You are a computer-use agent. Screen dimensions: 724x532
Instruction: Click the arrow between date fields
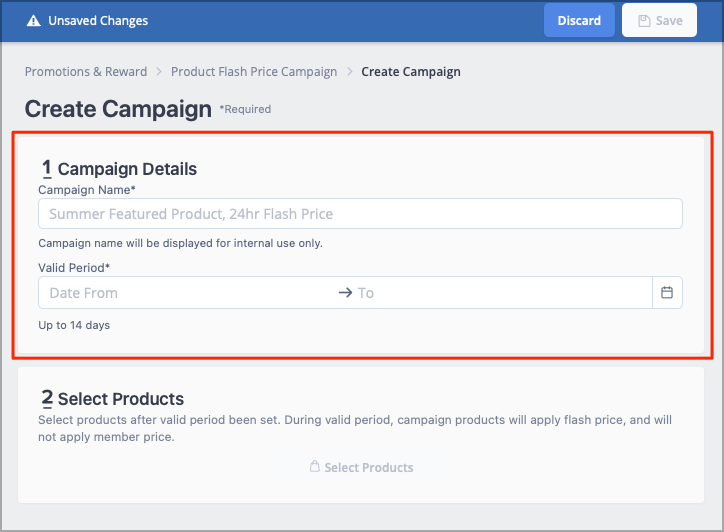tap(345, 292)
